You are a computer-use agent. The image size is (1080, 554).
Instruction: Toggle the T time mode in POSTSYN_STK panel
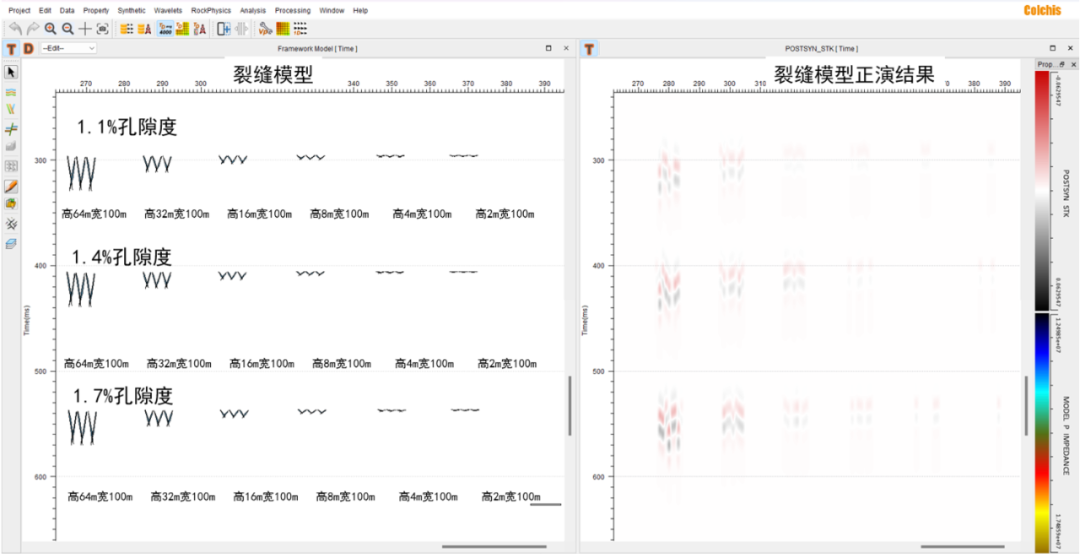click(x=589, y=48)
